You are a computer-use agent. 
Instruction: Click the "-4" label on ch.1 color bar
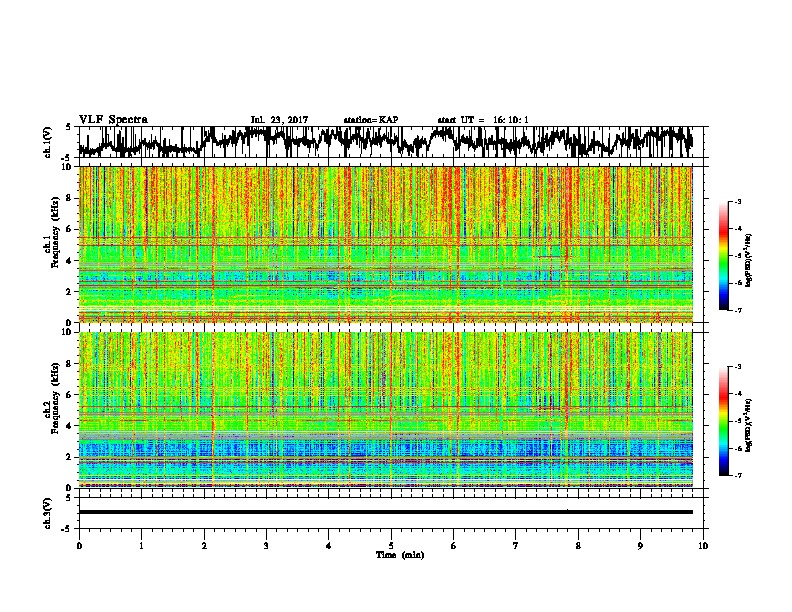[x=737, y=229]
